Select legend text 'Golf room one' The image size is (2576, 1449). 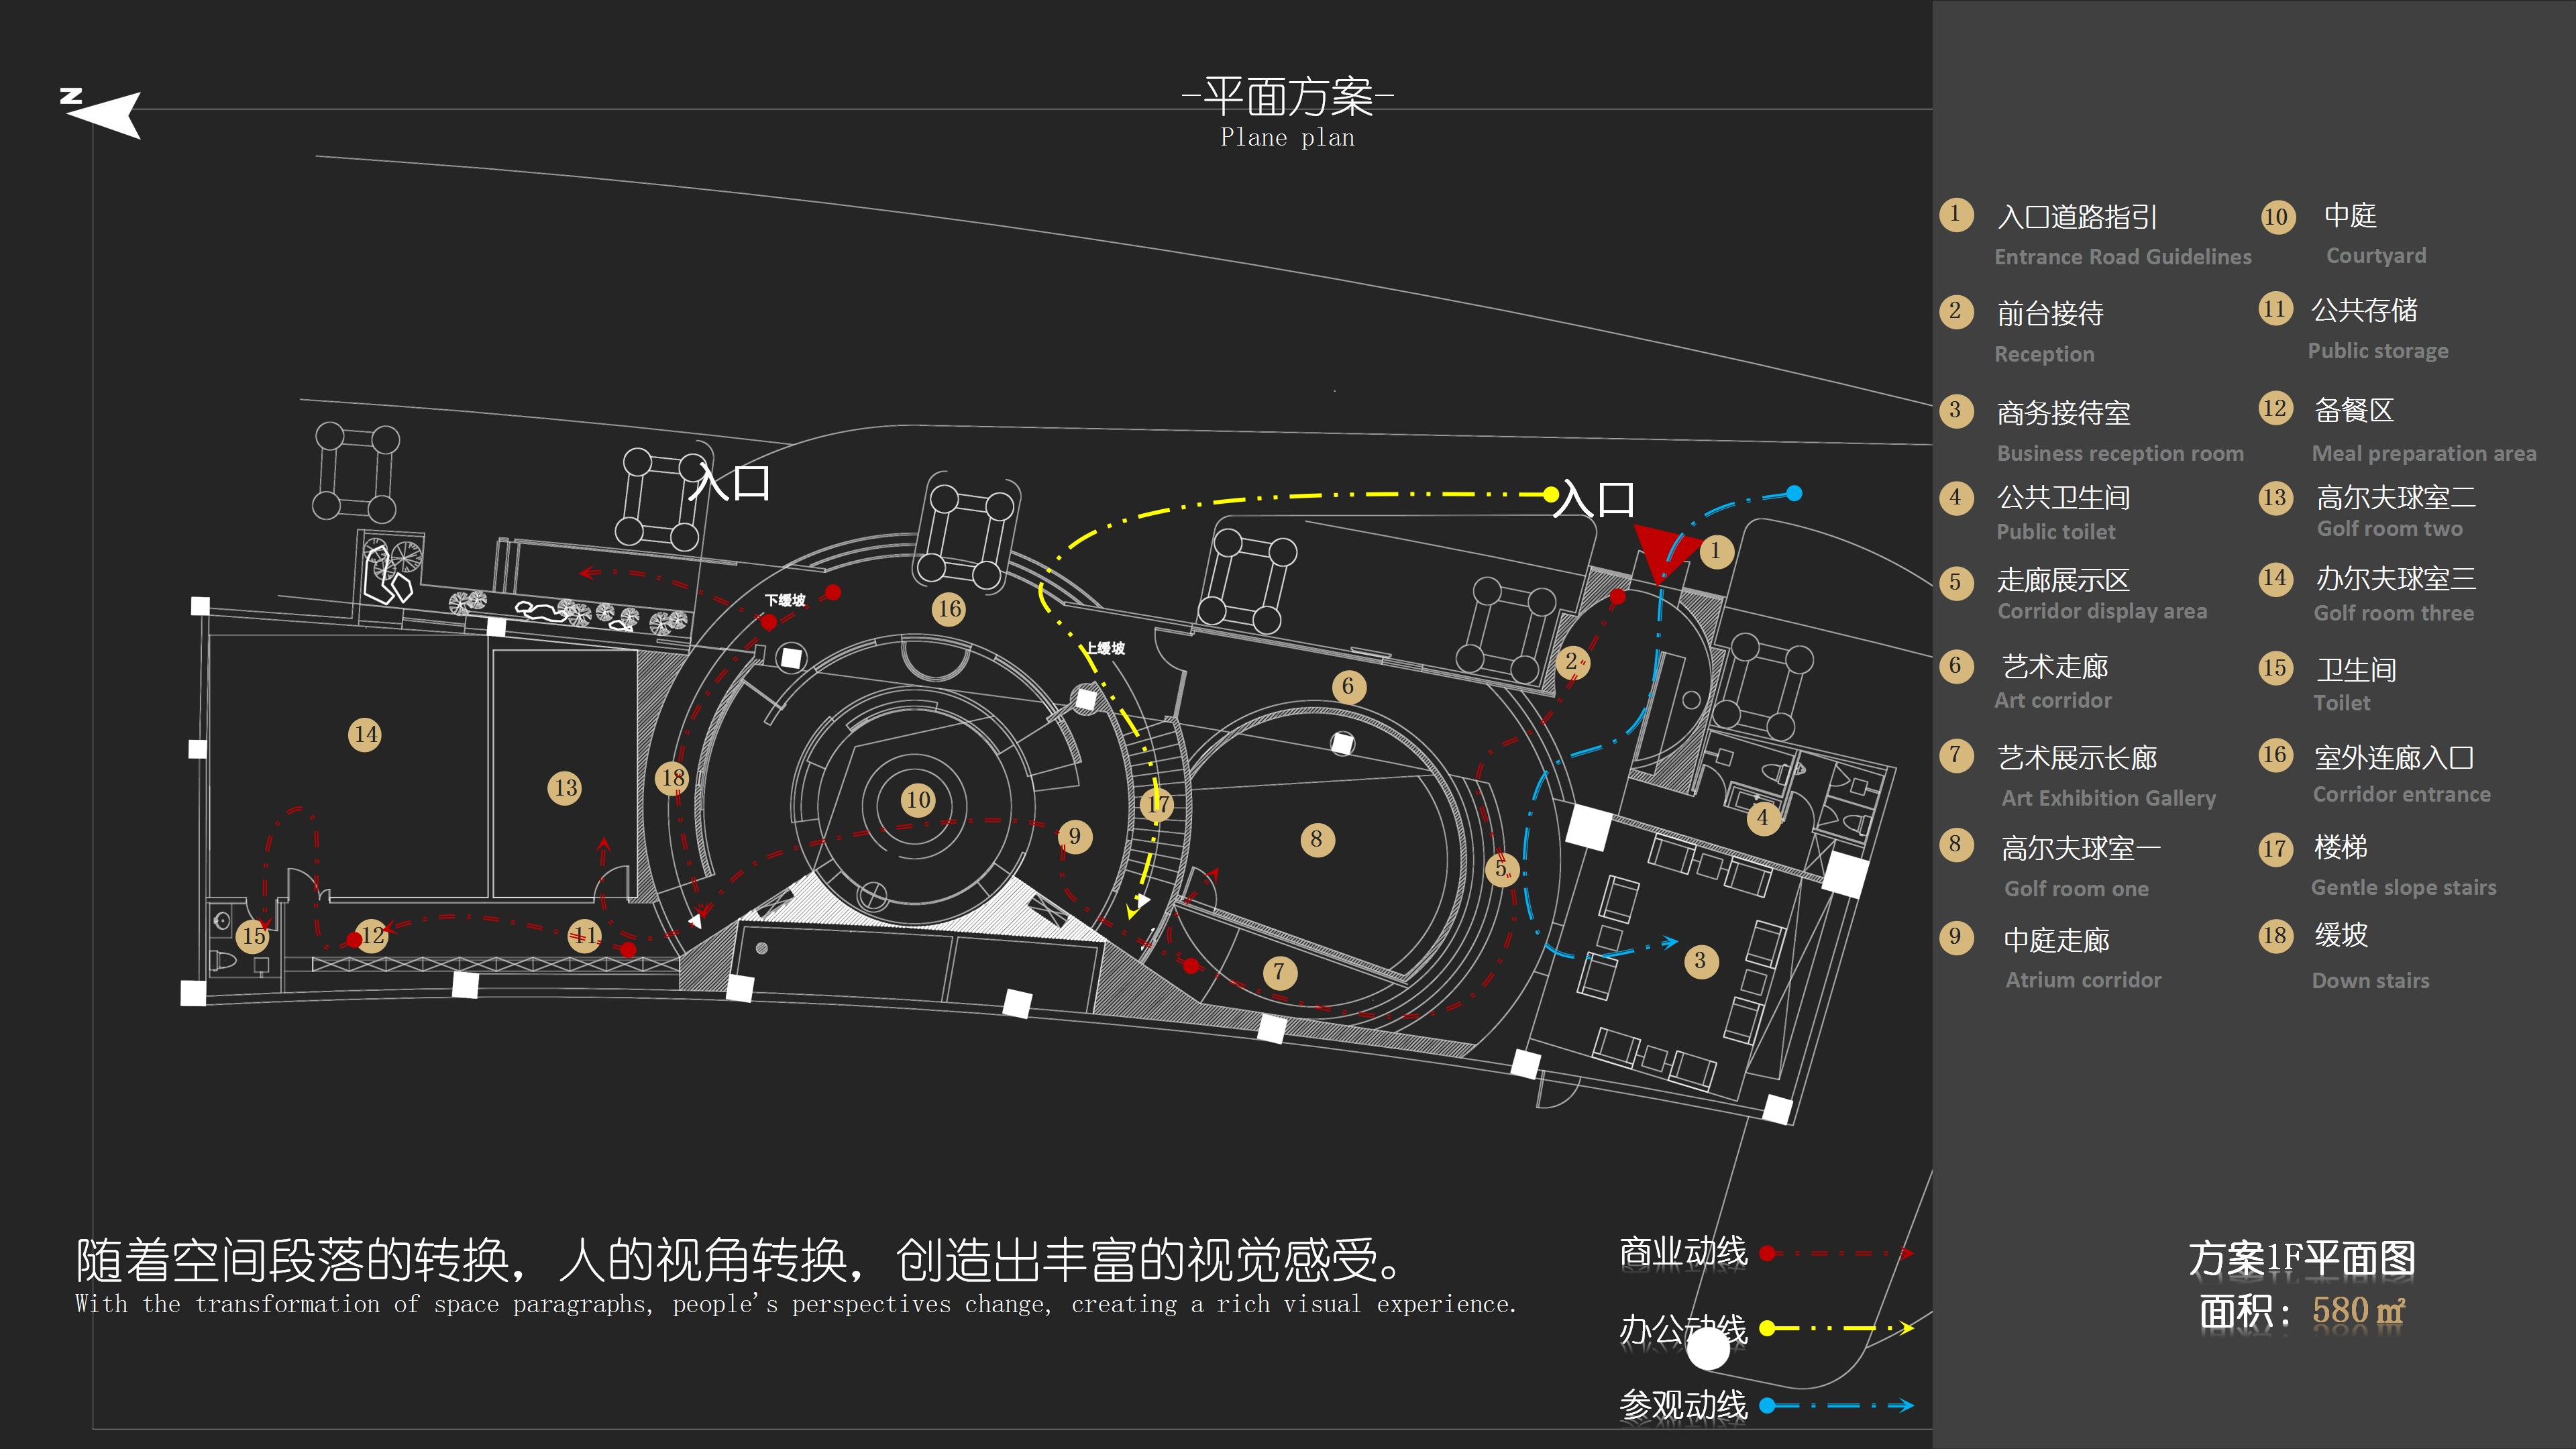(x=2076, y=889)
